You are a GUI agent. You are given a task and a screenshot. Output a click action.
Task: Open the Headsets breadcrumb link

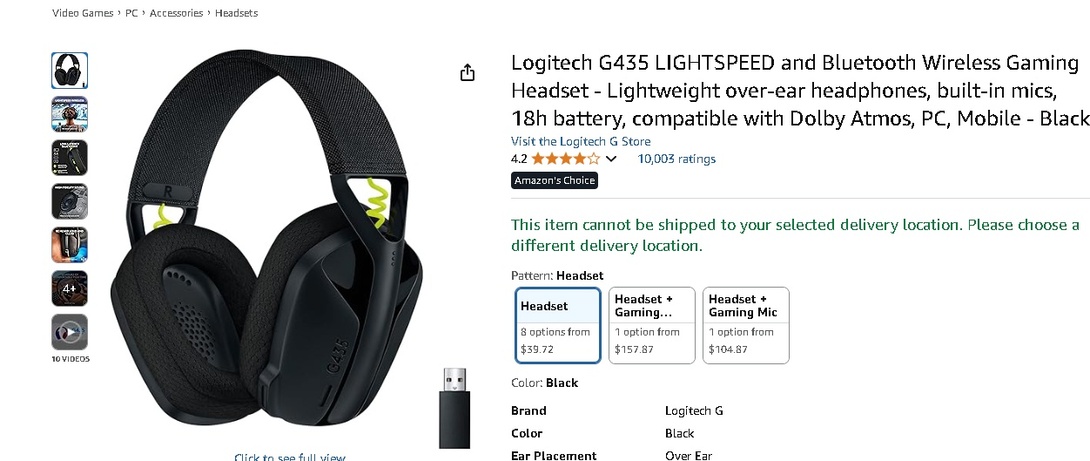pyautogui.click(x=236, y=13)
